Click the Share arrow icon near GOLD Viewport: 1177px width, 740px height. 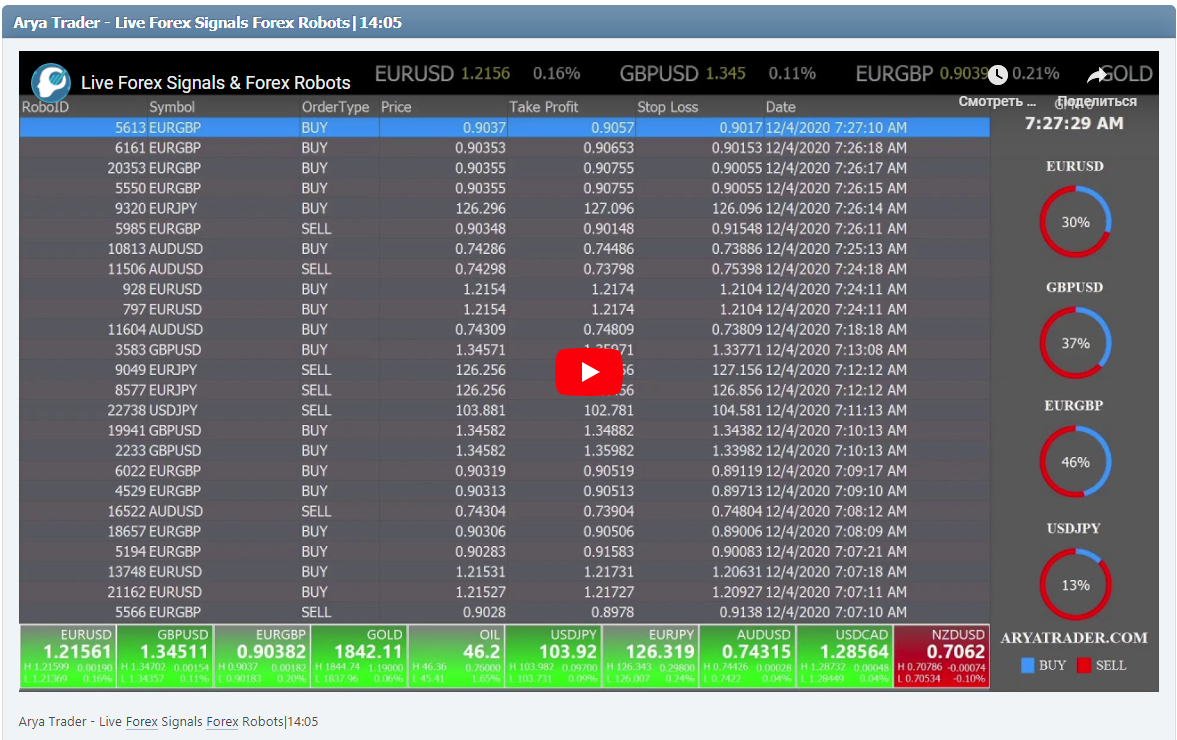(1095, 74)
